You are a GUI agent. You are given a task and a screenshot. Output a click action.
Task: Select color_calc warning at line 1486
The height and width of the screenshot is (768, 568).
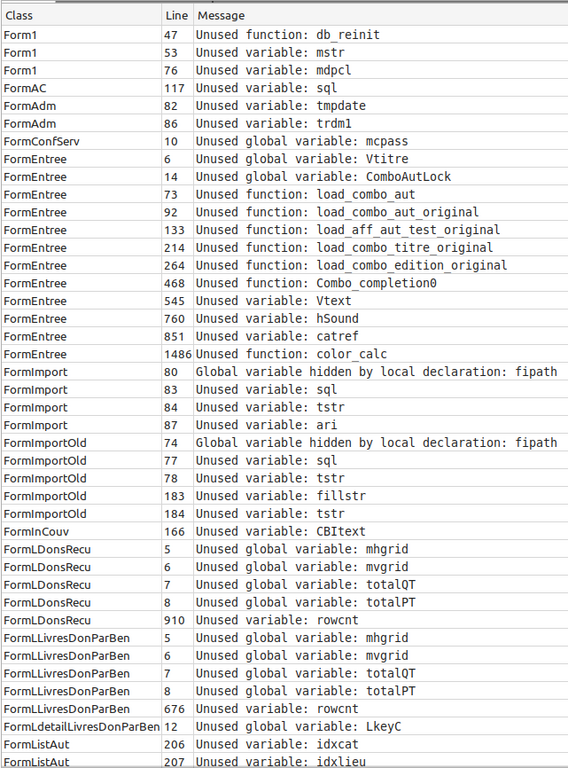(284, 354)
